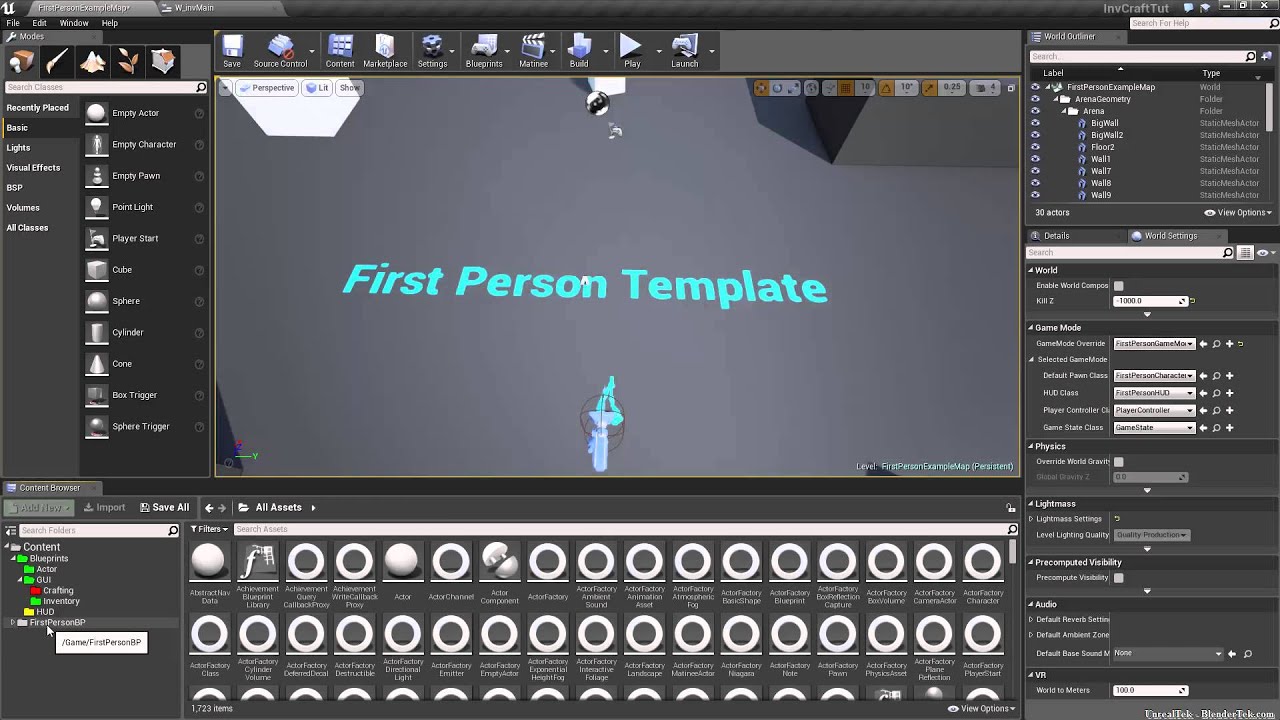Select Geometry Editing mode icon
The width and height of the screenshot is (1280, 720).
pyautogui.click(x=164, y=62)
